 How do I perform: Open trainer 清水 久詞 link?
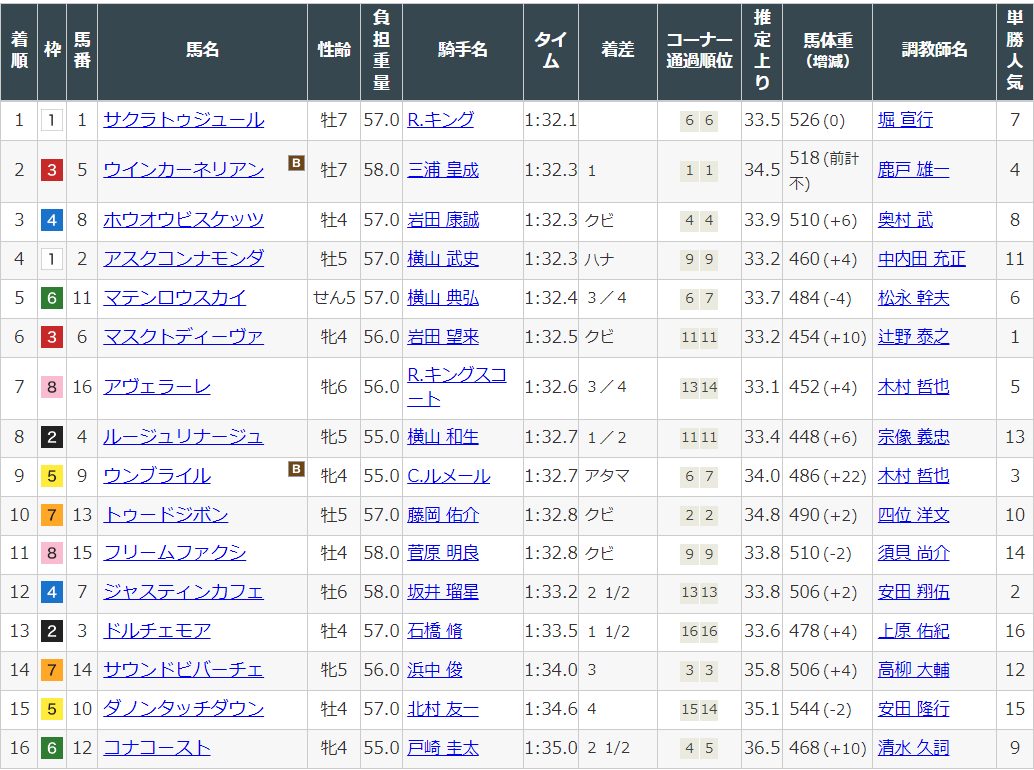[x=913, y=748]
